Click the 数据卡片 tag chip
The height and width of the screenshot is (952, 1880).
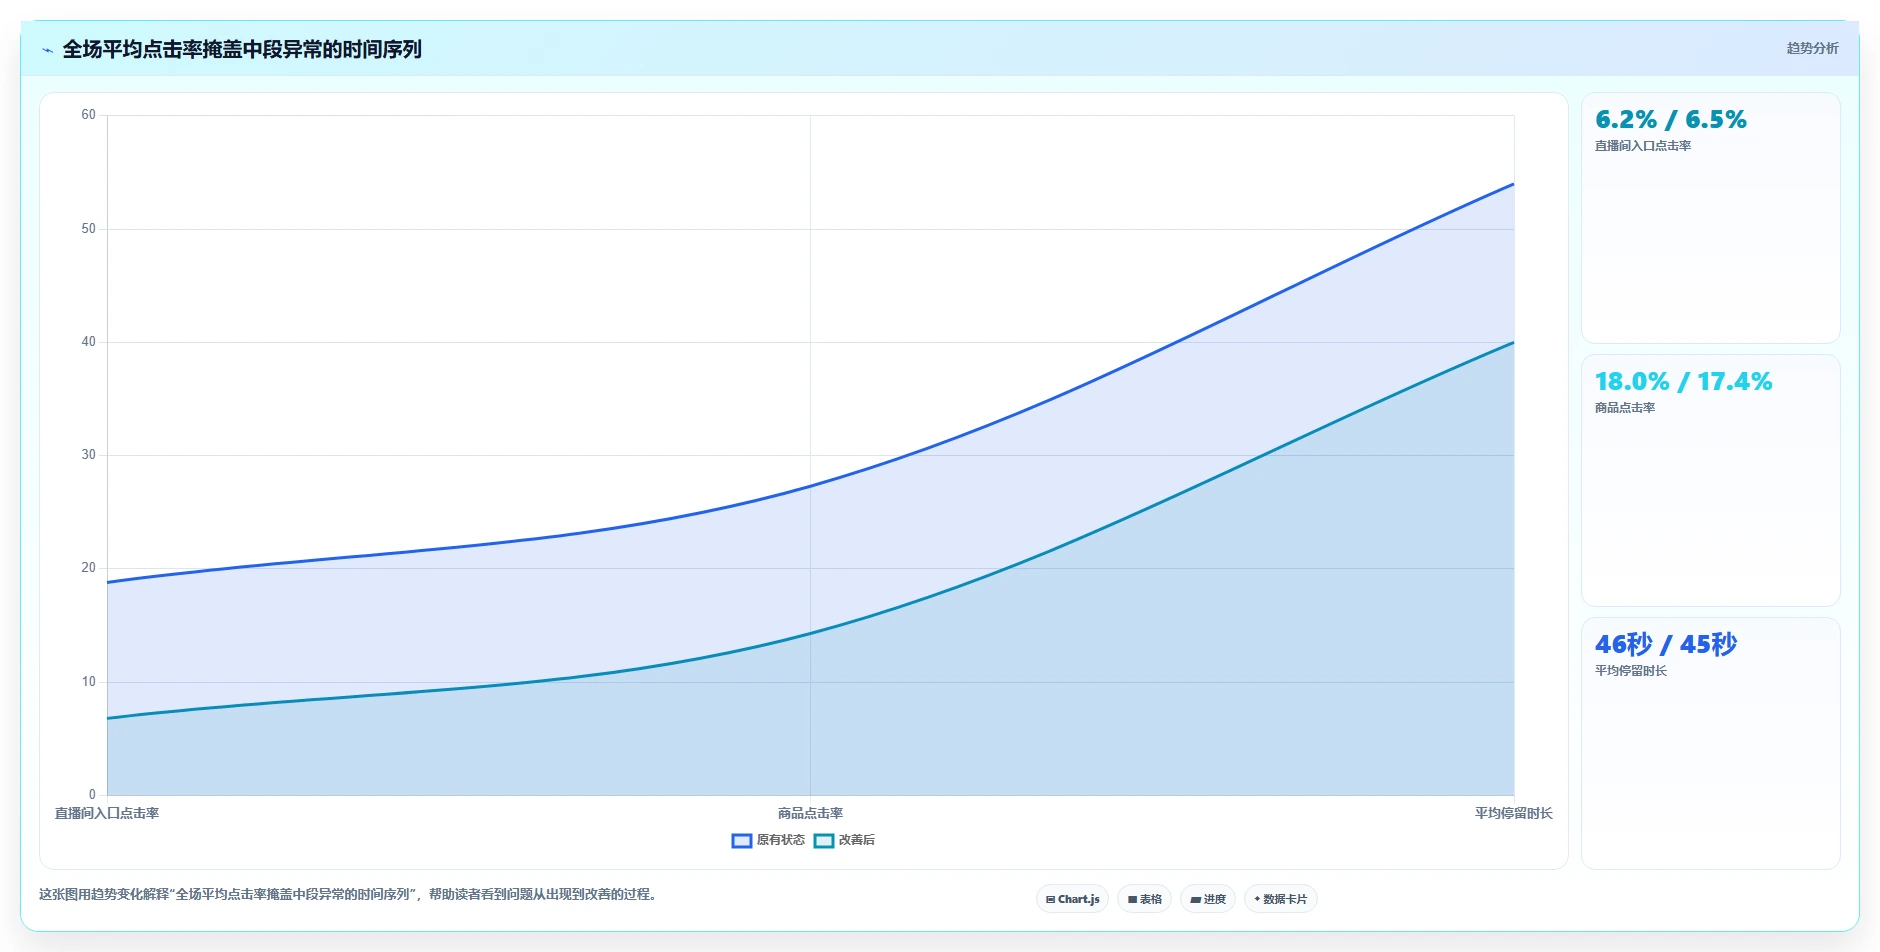[x=1280, y=899]
